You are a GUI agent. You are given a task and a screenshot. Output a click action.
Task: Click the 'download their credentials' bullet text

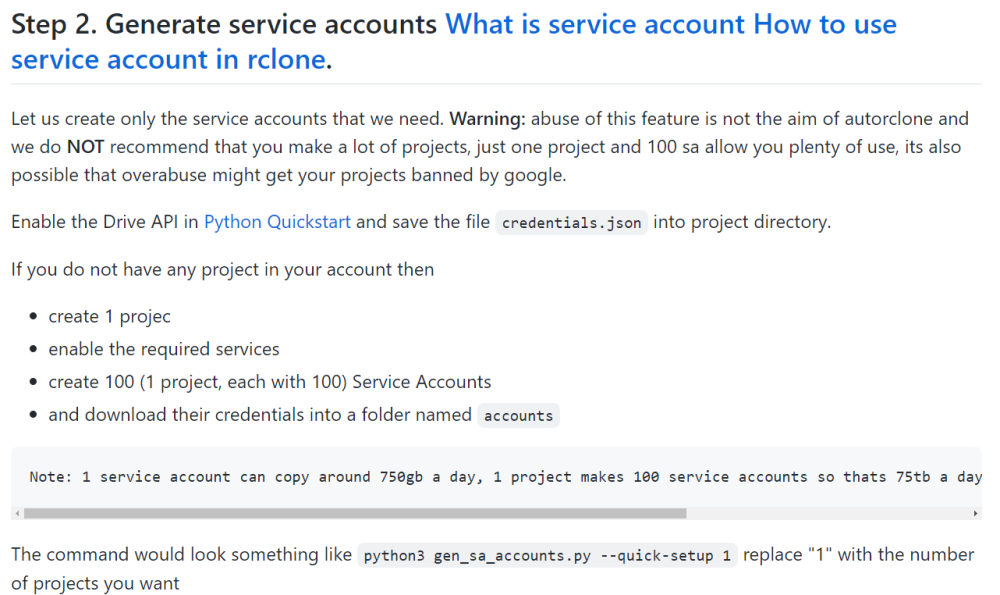260,415
